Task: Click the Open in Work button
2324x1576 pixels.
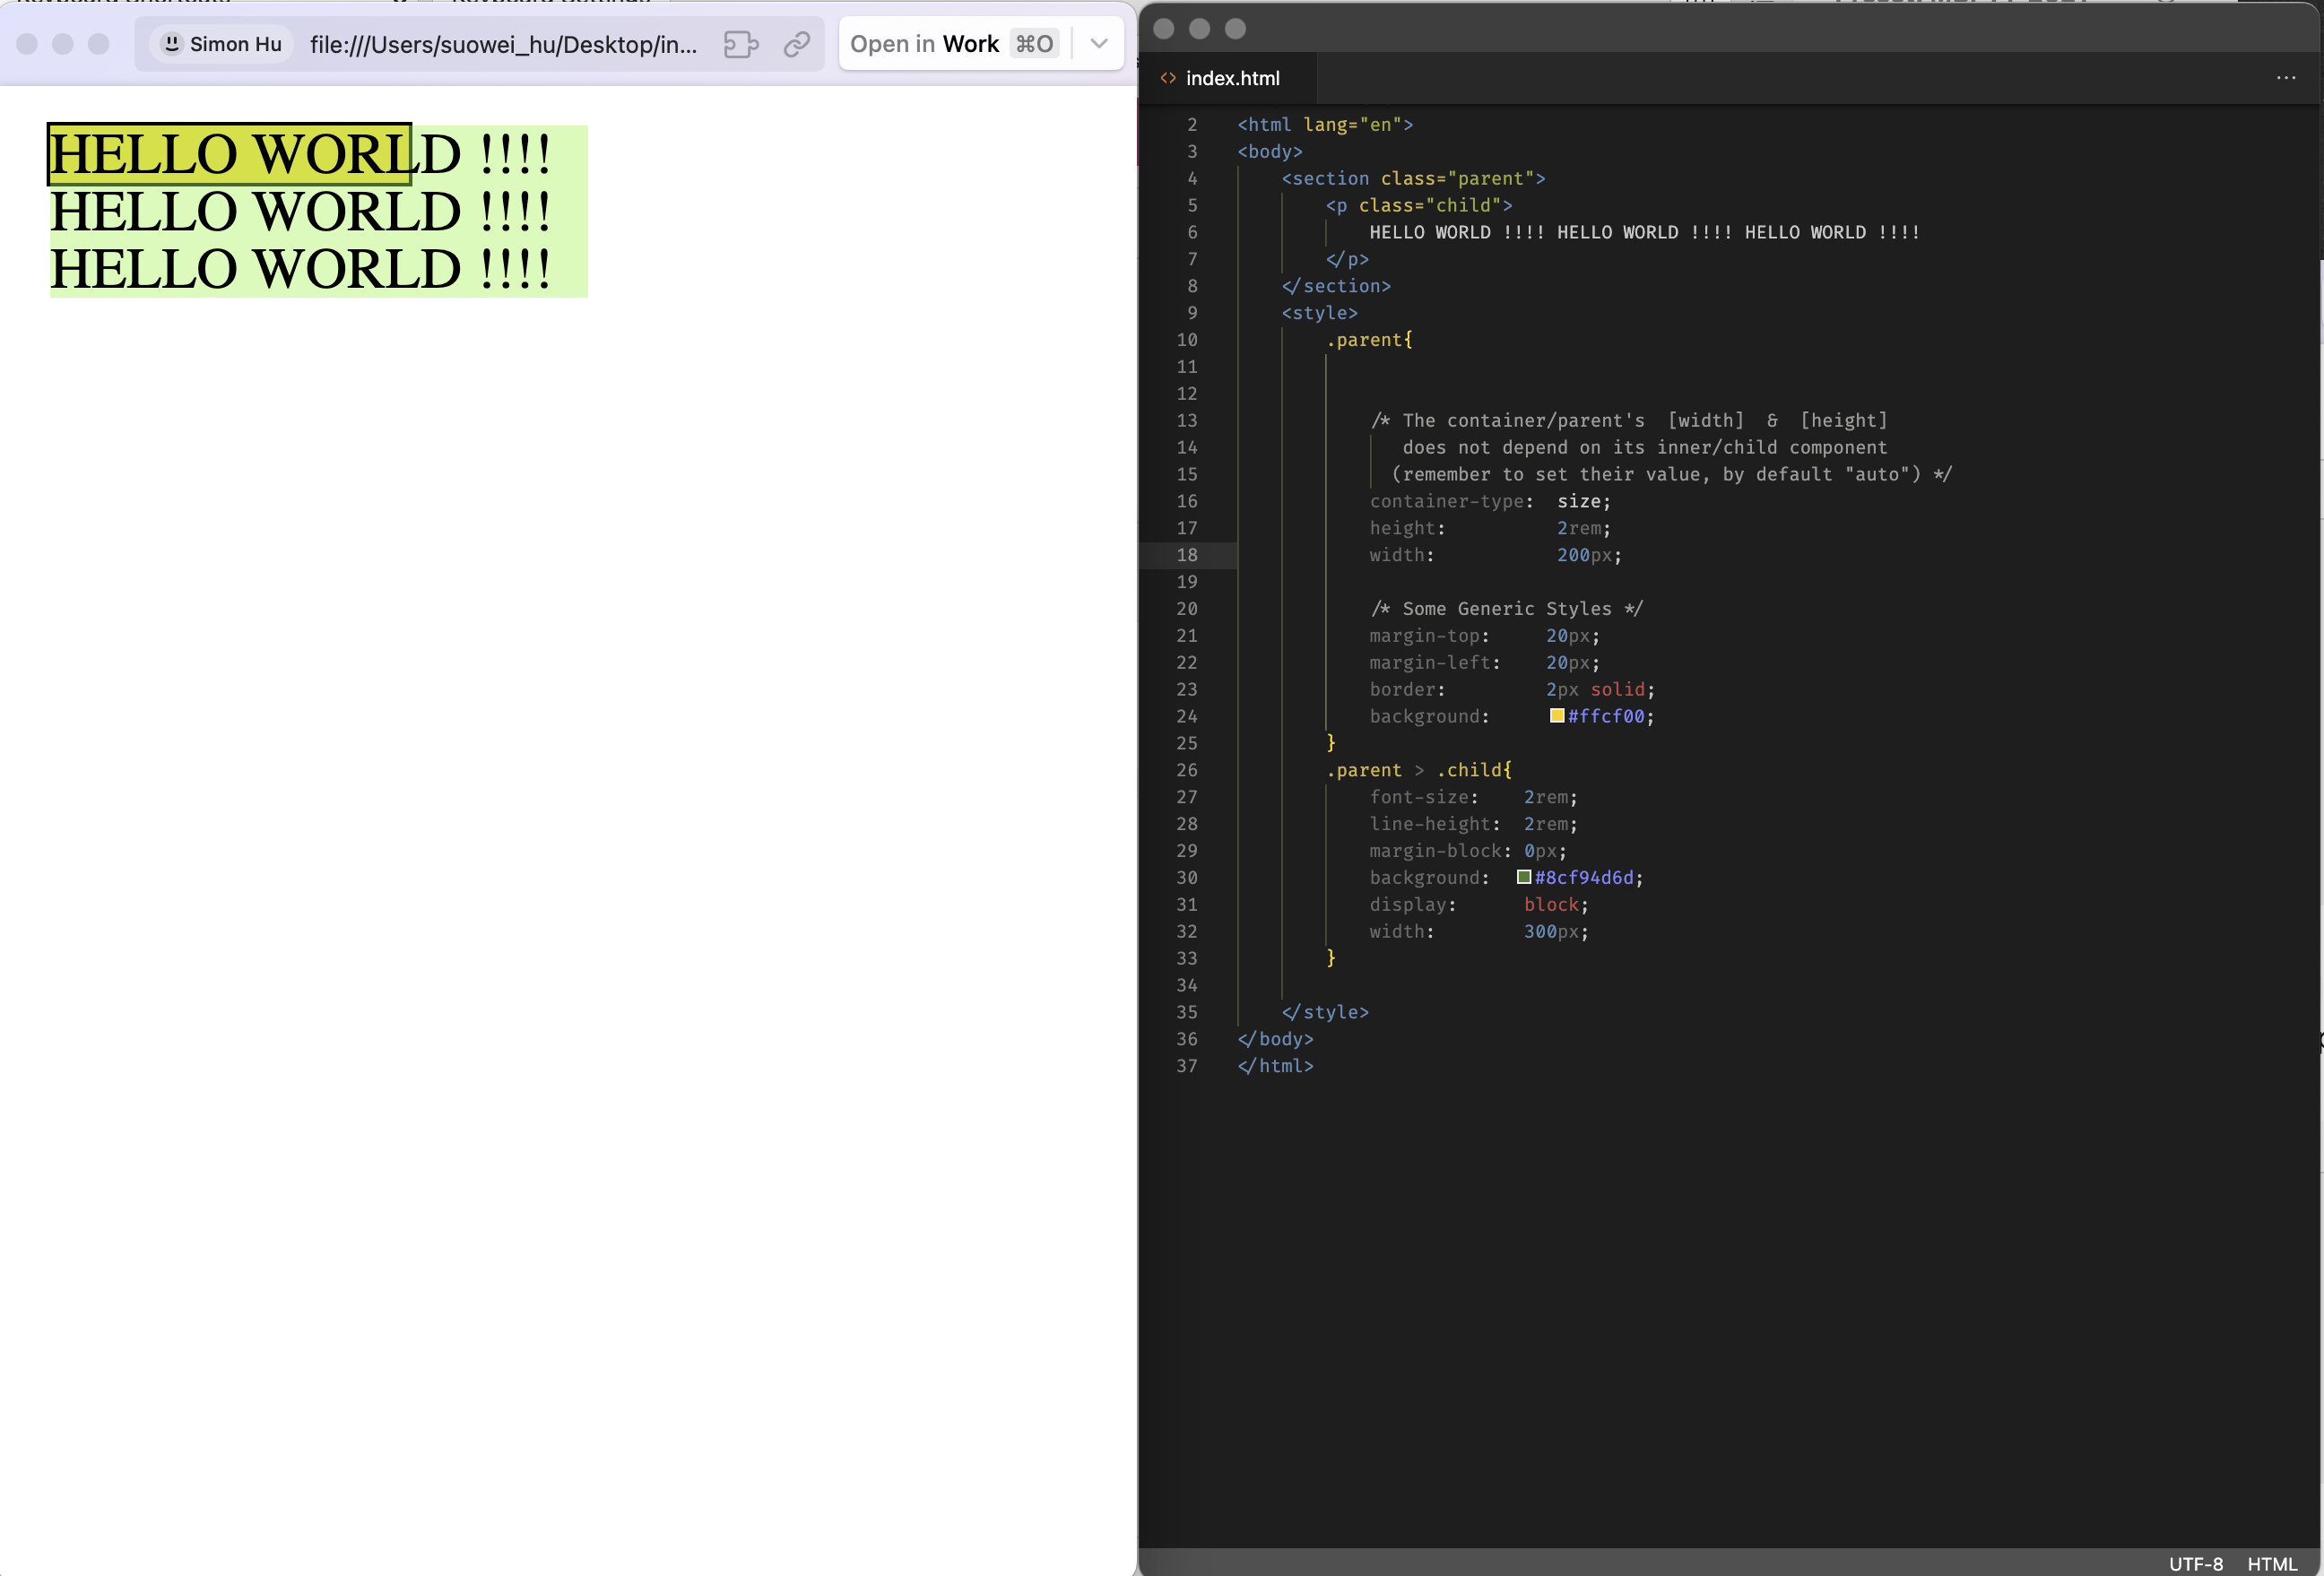Action: [x=953, y=44]
